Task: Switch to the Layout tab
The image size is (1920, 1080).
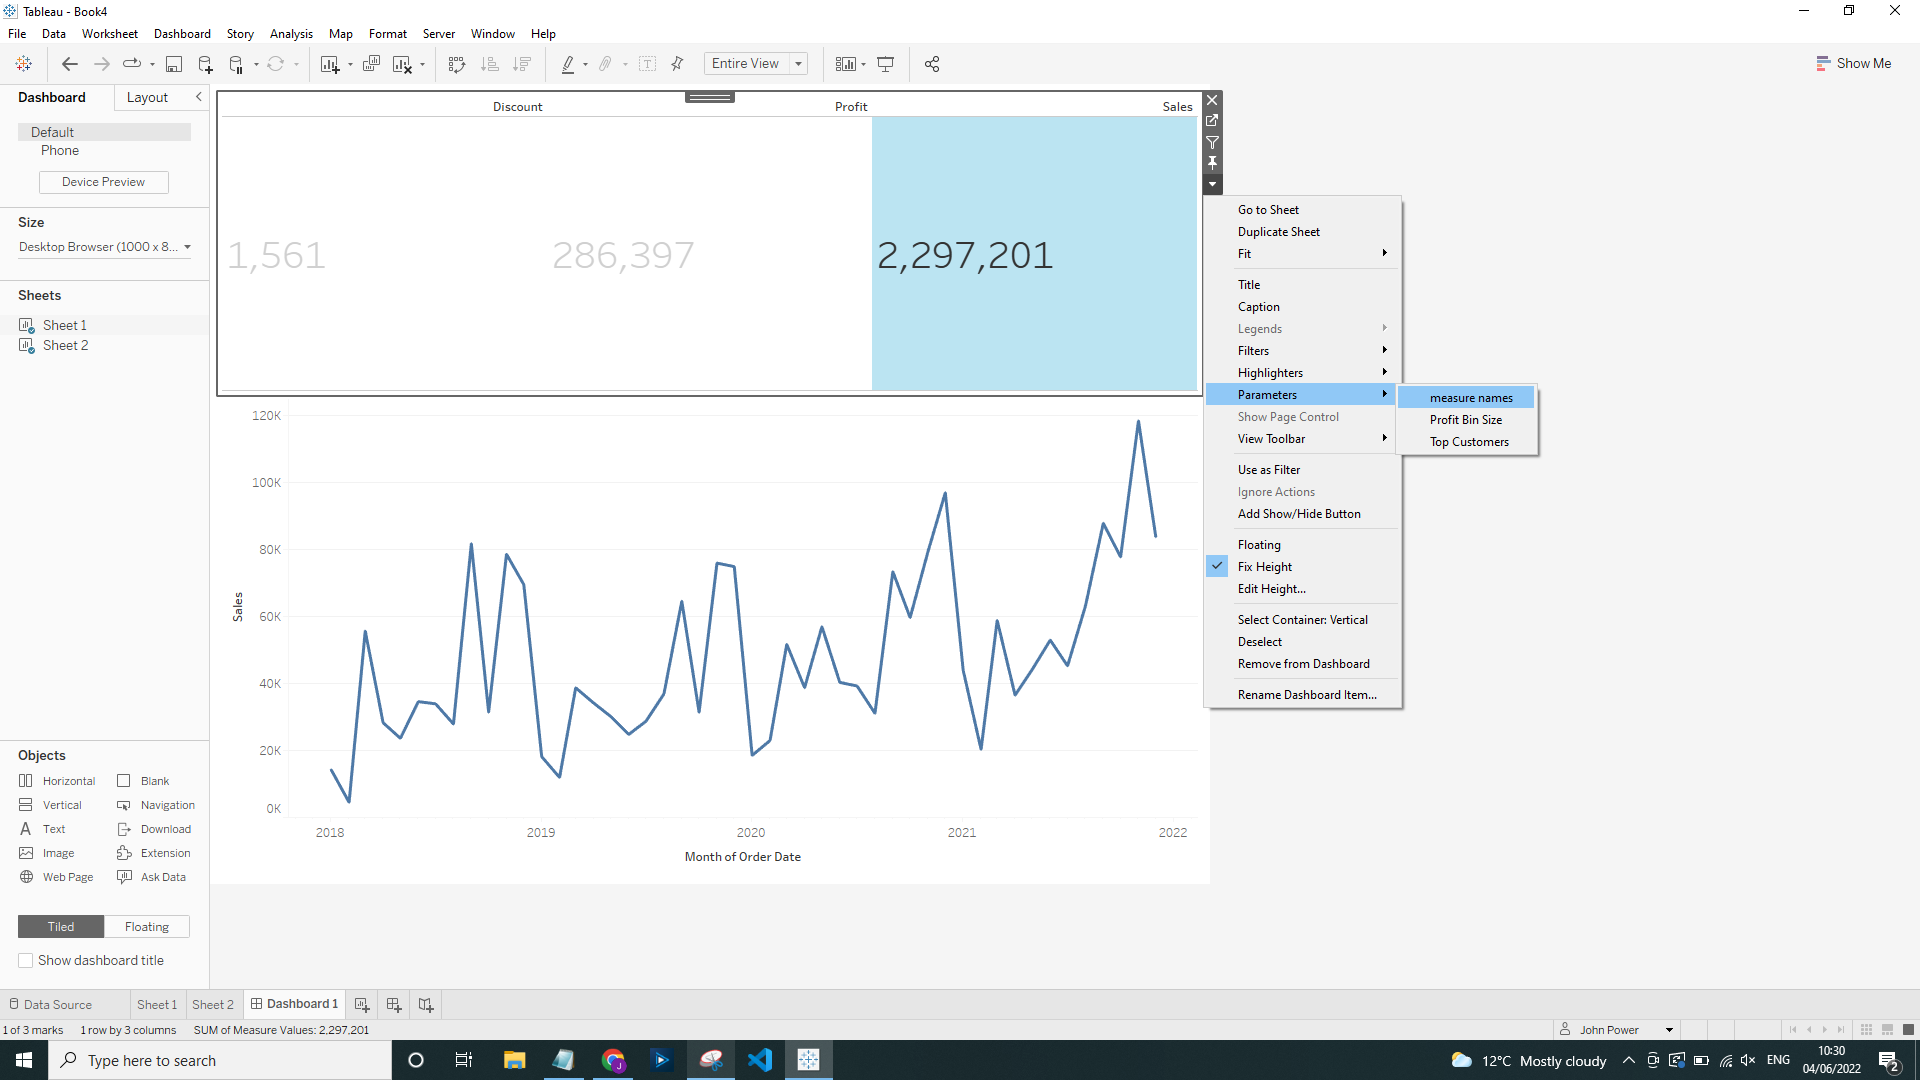Action: pyautogui.click(x=147, y=97)
